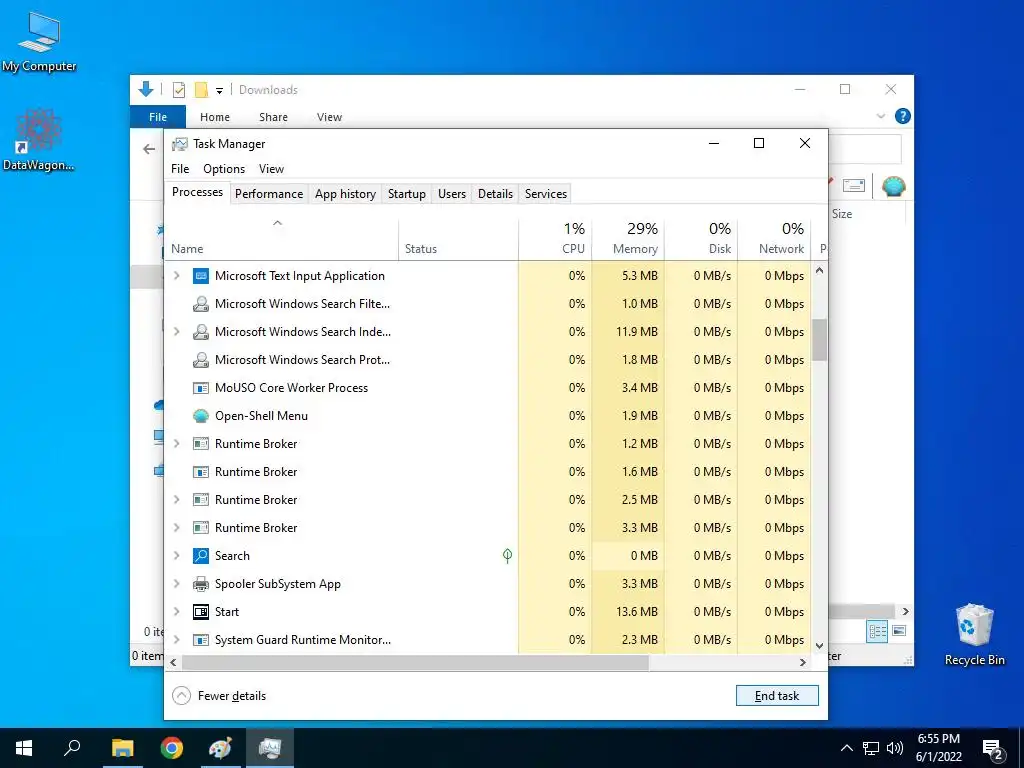
Task: Switch to the Performance tab
Action: [x=269, y=194]
